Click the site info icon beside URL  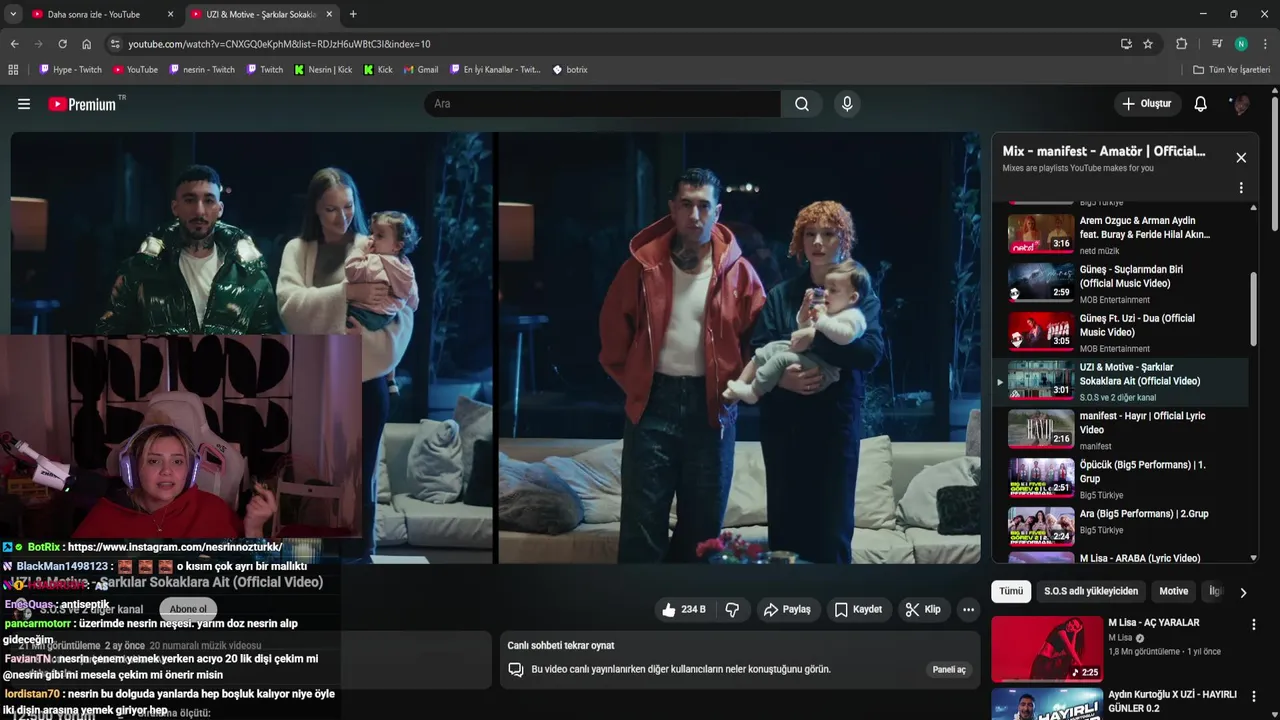click(x=115, y=44)
